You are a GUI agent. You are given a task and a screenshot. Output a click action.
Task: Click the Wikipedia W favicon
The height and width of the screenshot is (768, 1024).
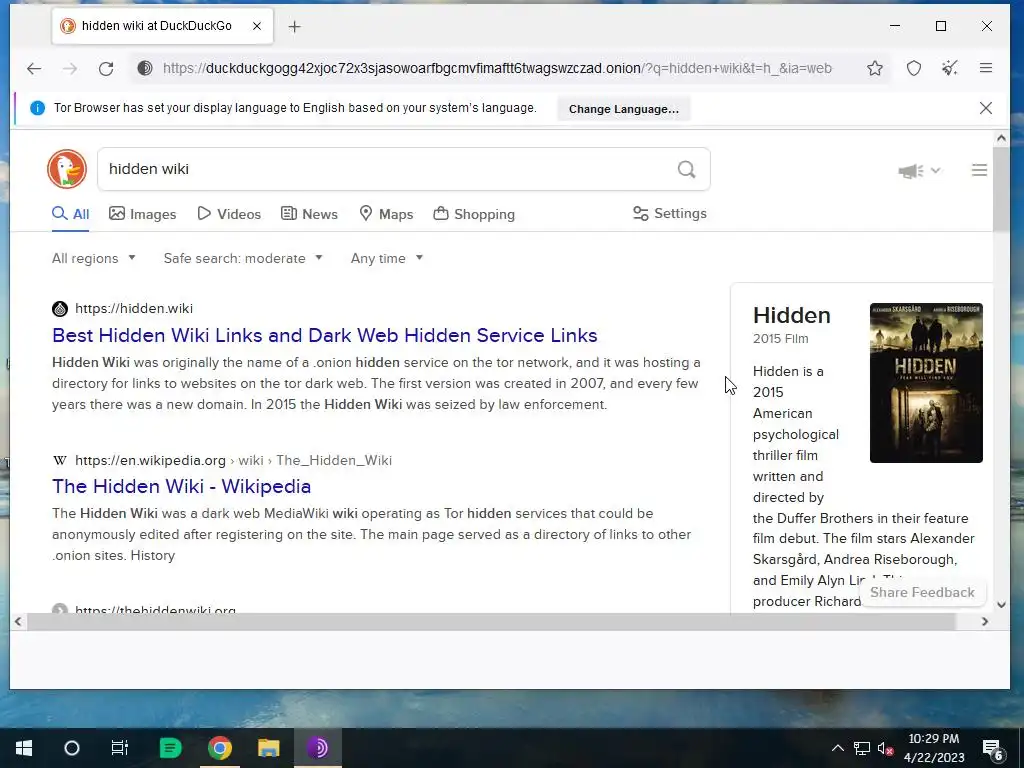click(x=59, y=460)
